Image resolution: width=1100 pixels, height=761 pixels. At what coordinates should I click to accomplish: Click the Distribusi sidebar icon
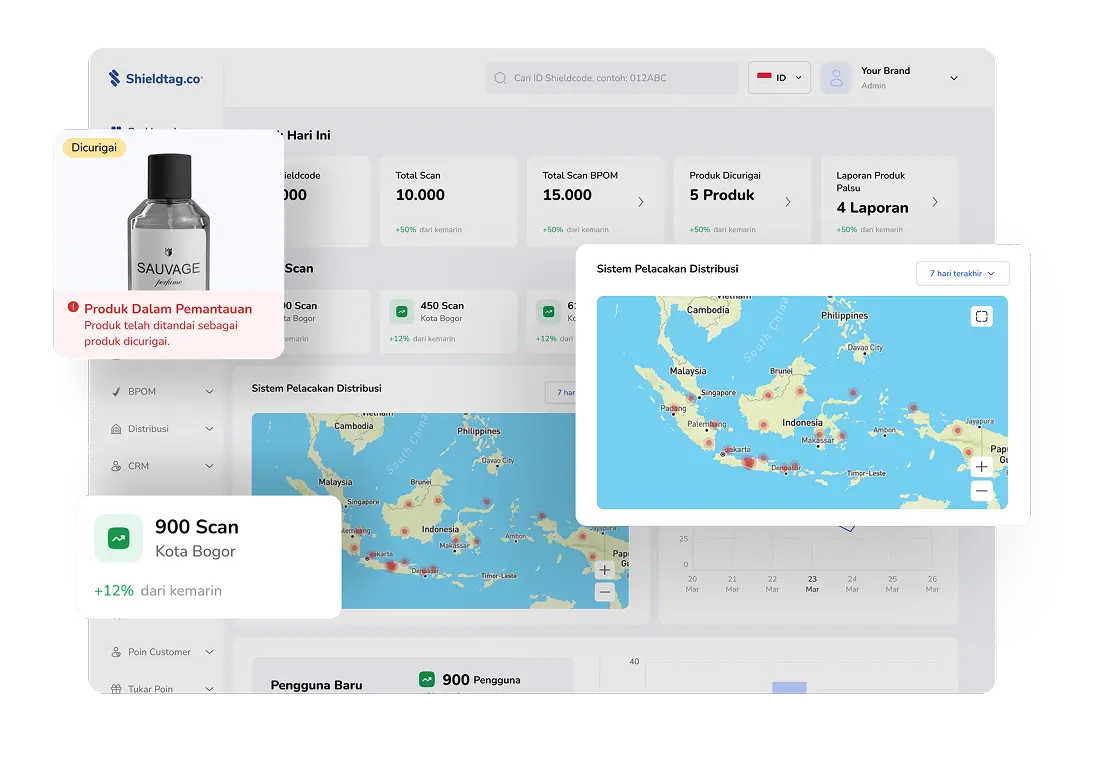click(x=116, y=429)
